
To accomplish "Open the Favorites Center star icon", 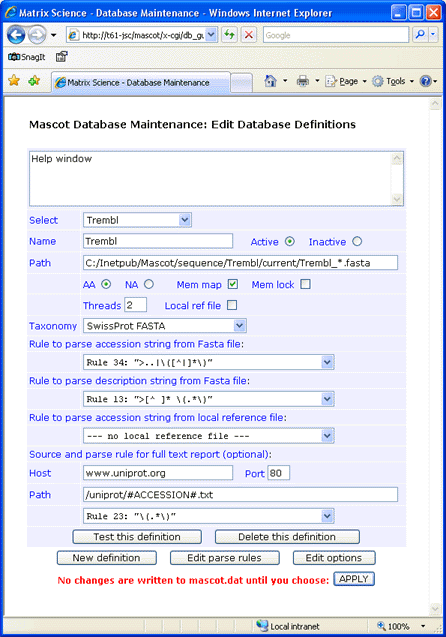I will pyautogui.click(x=14, y=80).
